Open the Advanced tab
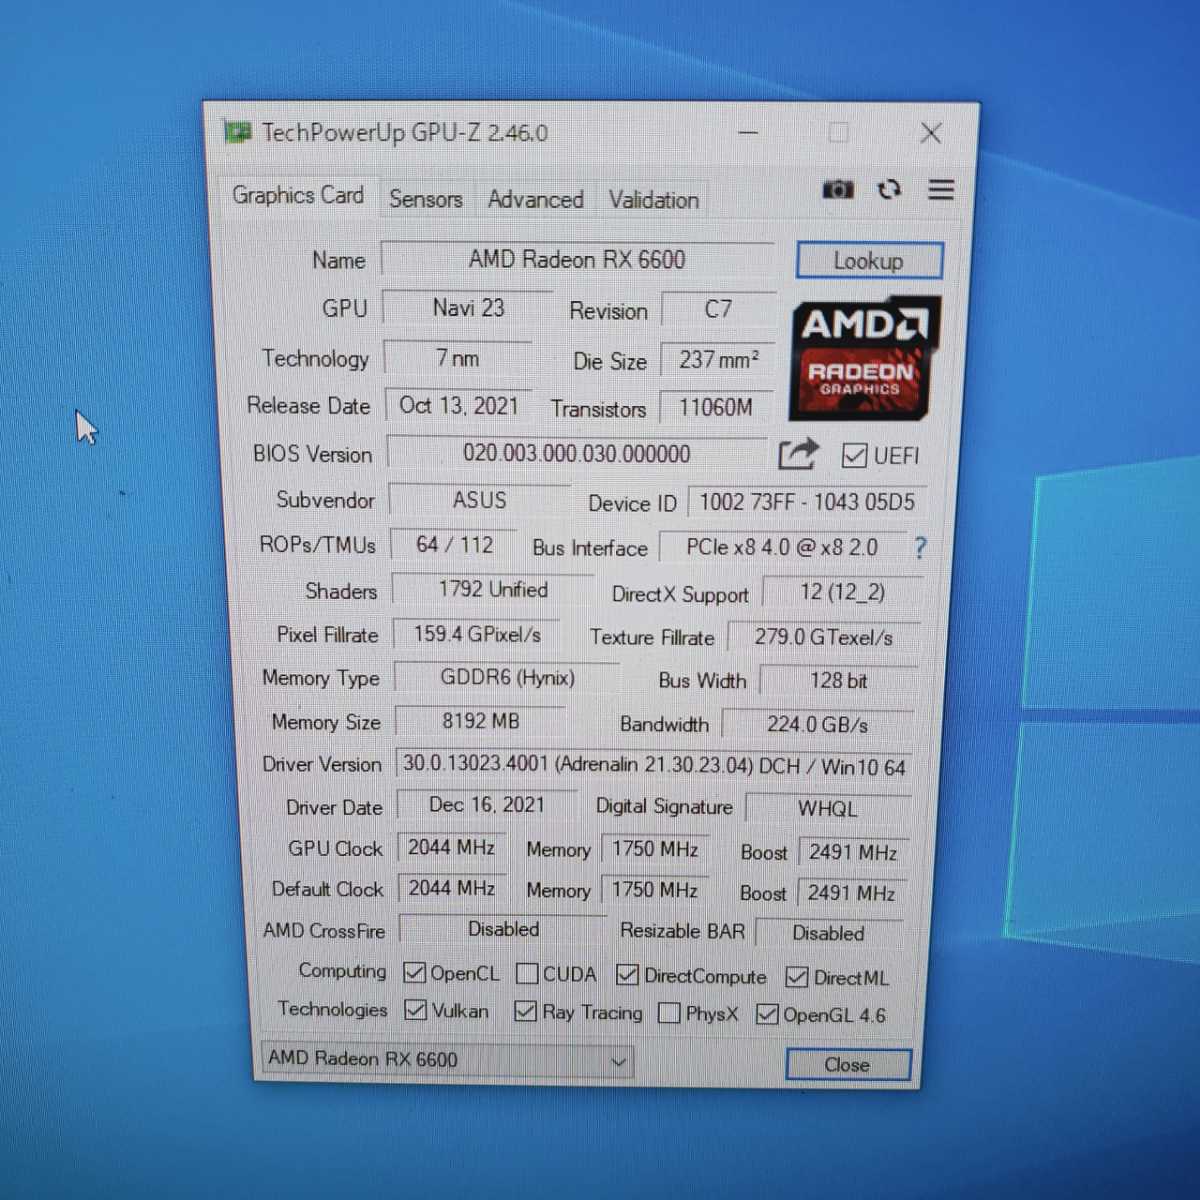Viewport: 1200px width, 1200px height. [x=536, y=200]
